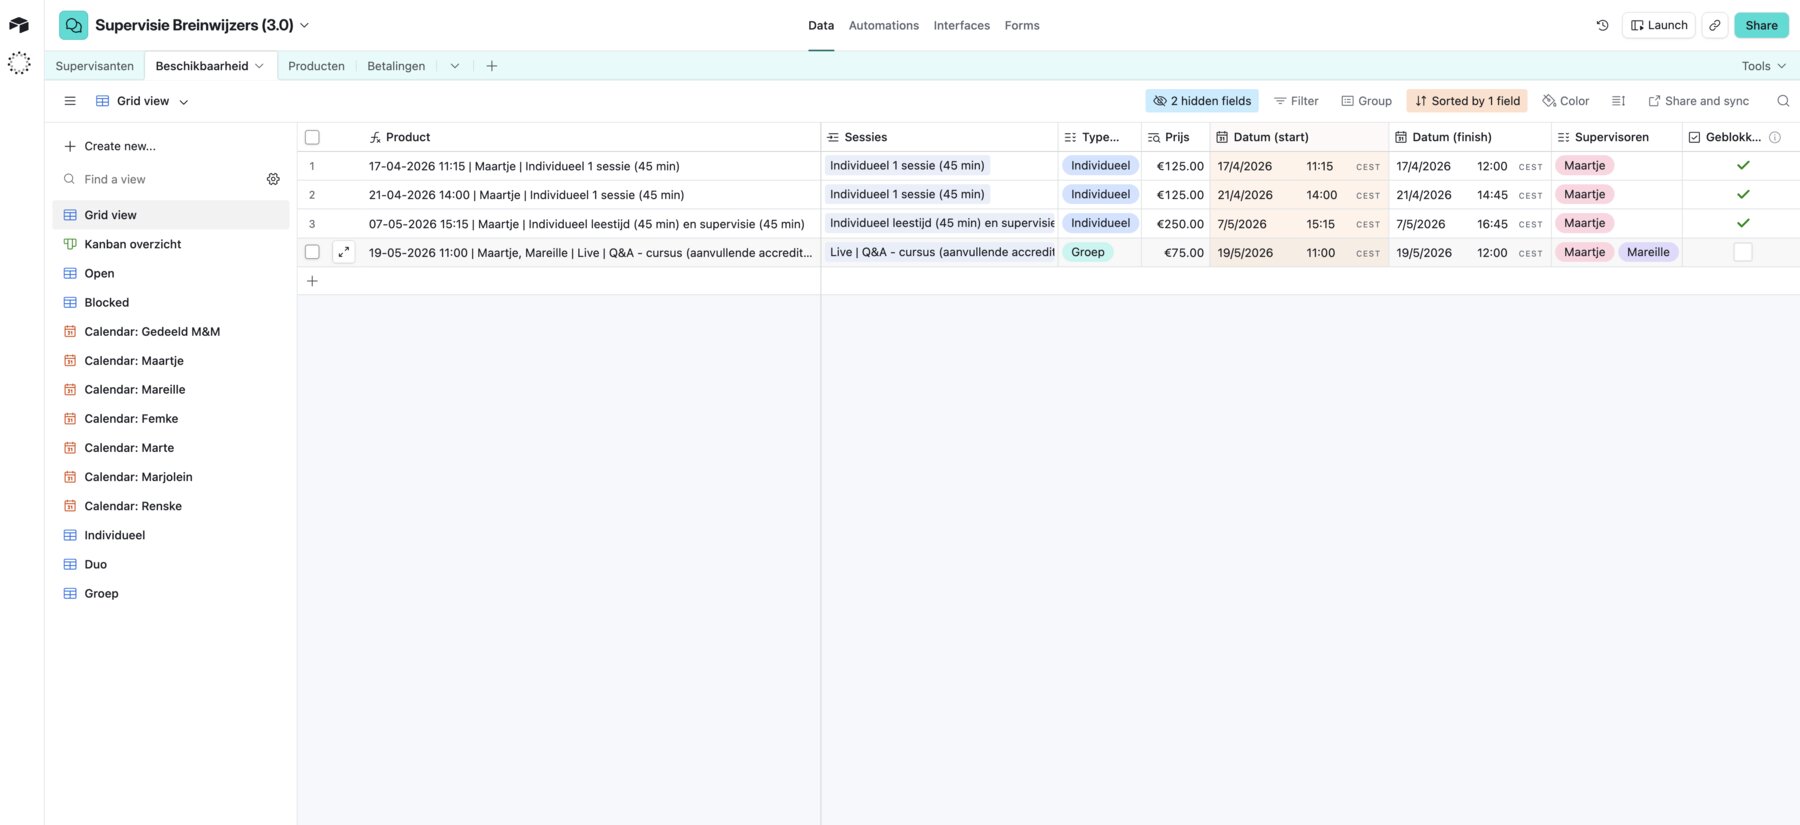
Task: Show the 2 hidden fields
Action: [1202, 101]
